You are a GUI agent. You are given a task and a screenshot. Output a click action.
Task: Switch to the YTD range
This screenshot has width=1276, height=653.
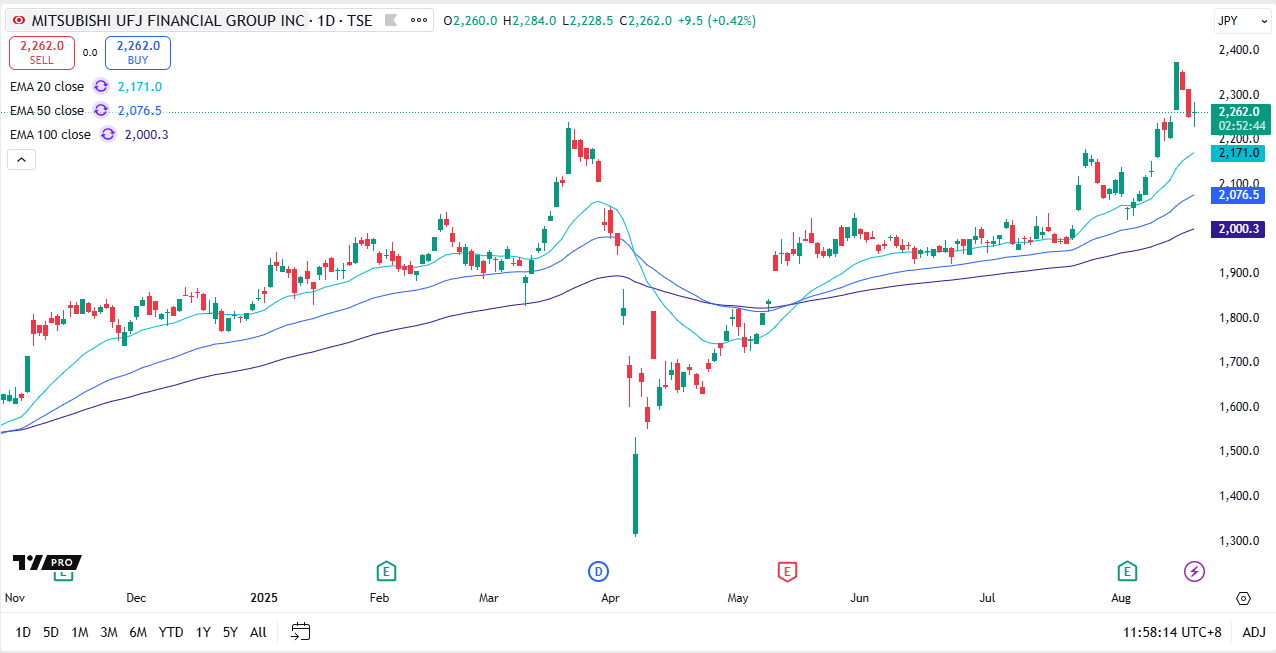tap(171, 632)
